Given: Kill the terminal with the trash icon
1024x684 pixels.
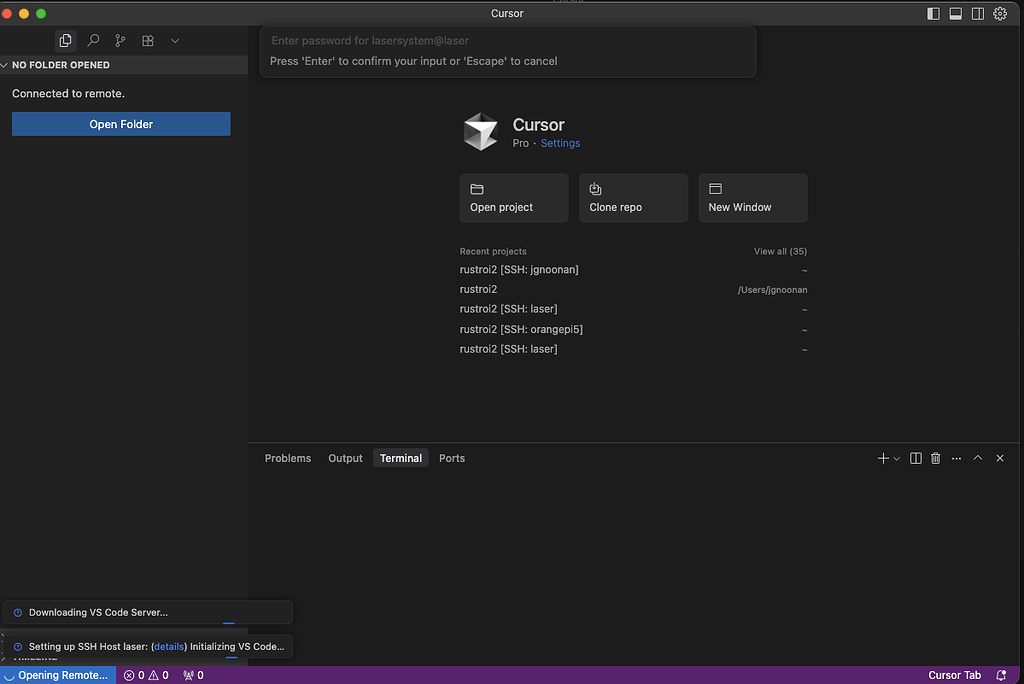Looking at the screenshot, I should [x=935, y=458].
